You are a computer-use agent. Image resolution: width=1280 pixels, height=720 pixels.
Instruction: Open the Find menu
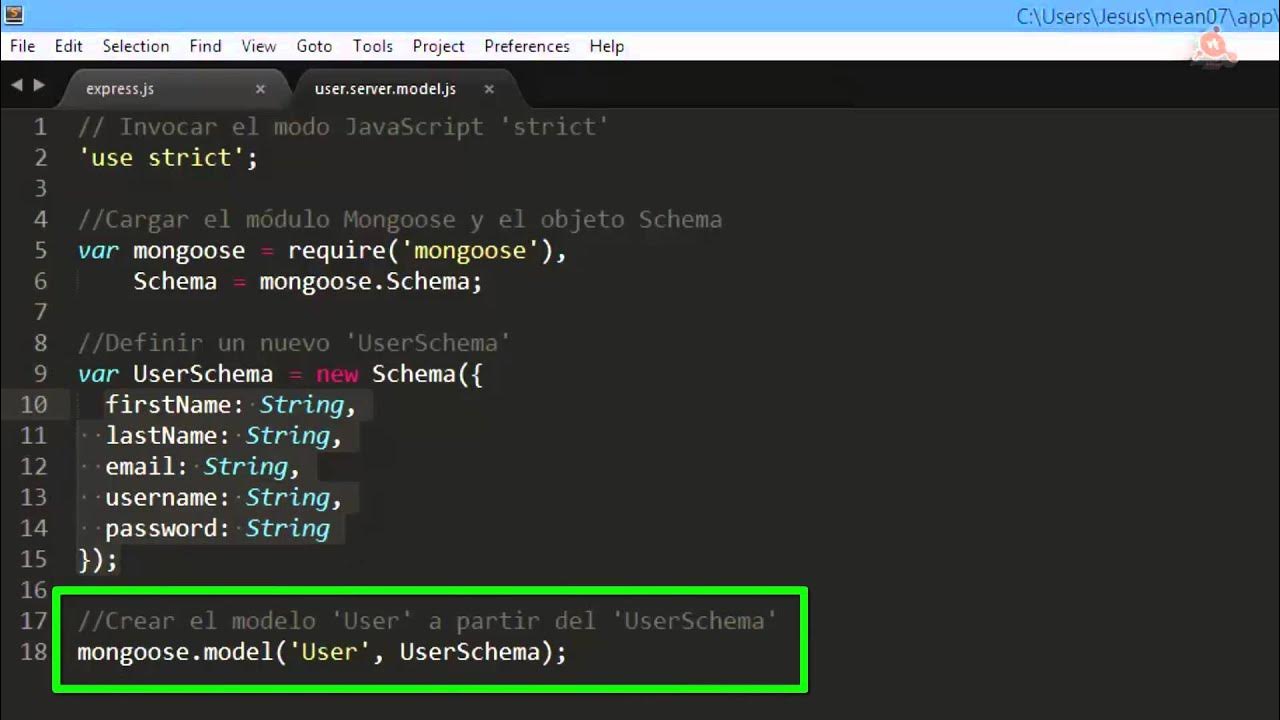click(205, 46)
